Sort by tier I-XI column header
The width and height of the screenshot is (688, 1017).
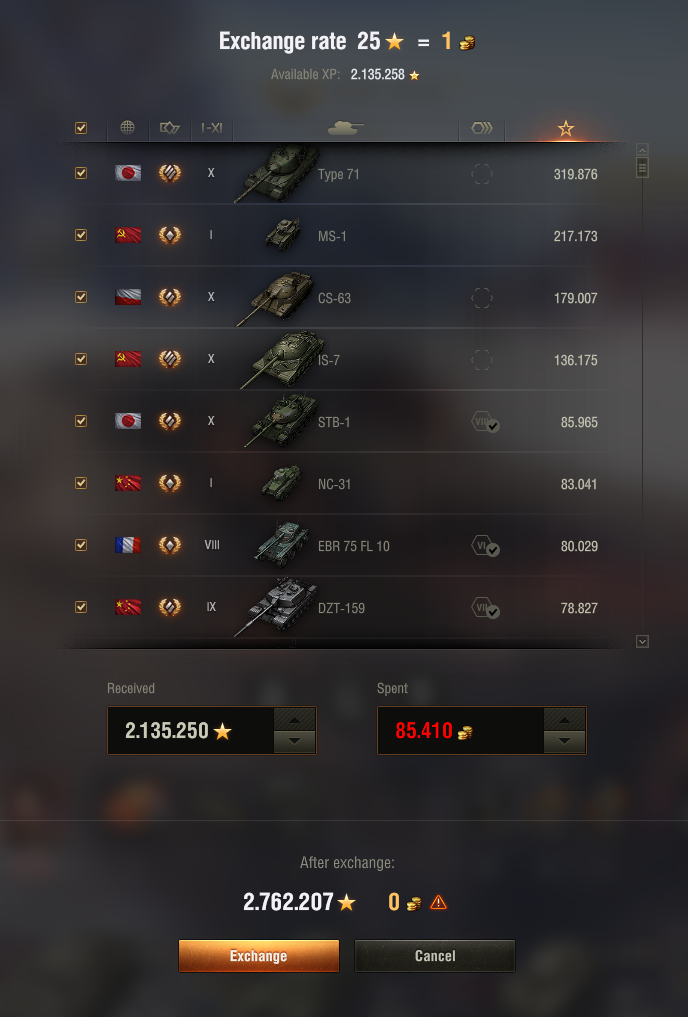pos(212,128)
